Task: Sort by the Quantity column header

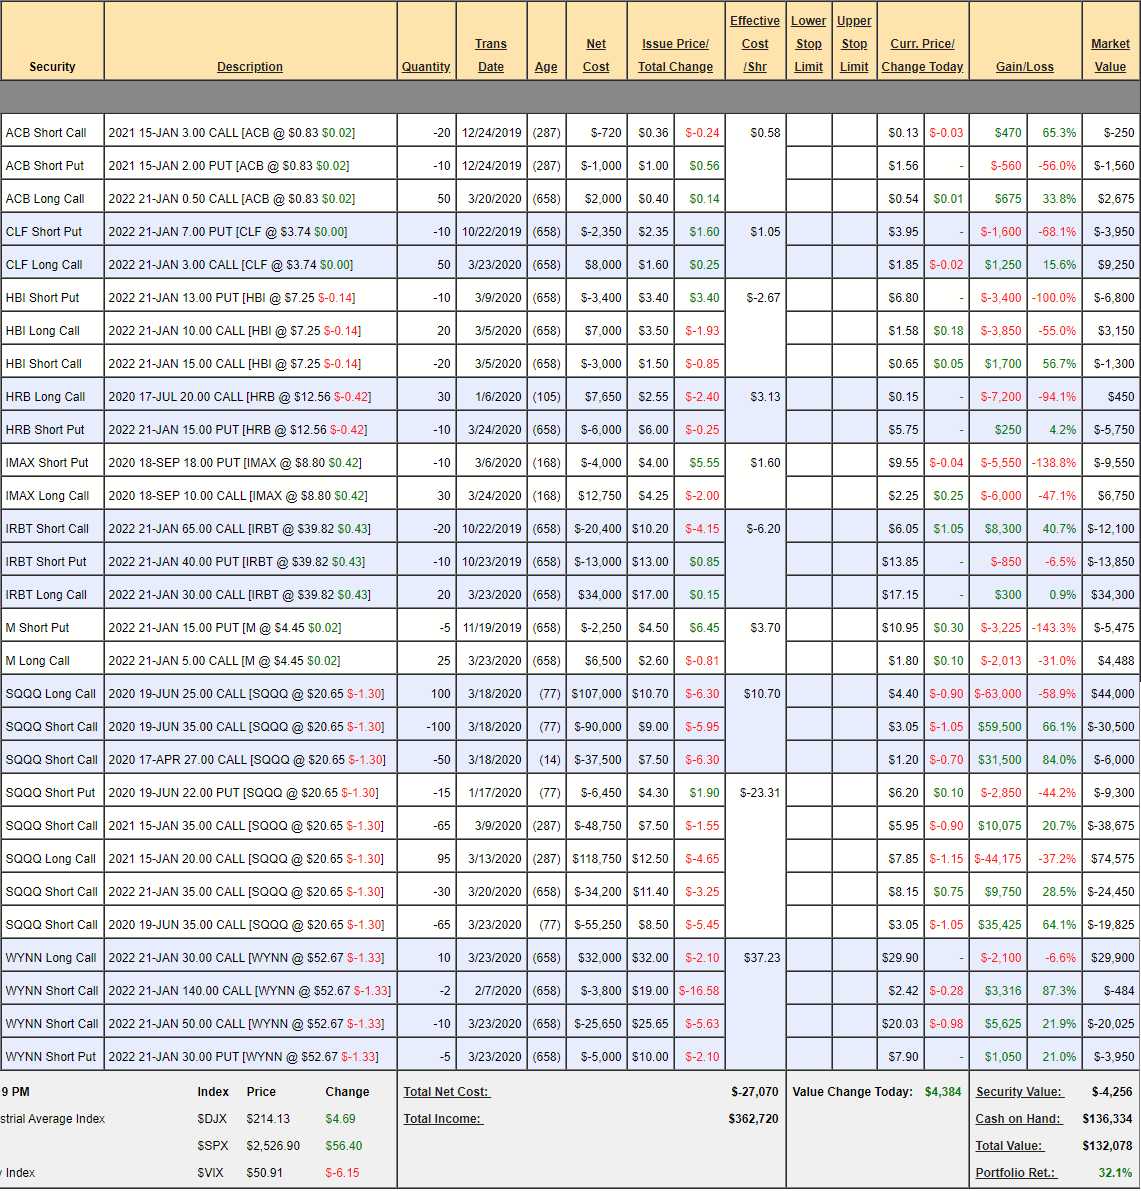Action: point(426,67)
